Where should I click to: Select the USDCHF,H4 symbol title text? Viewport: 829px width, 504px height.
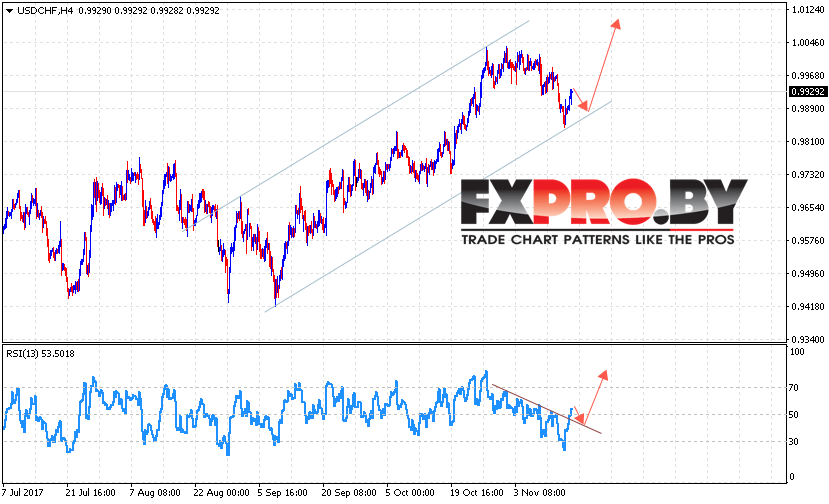pos(45,11)
